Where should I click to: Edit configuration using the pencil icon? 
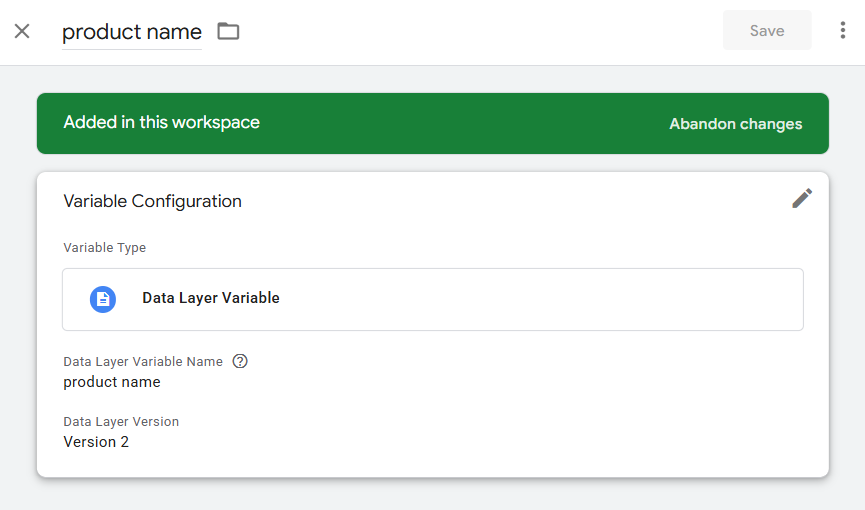[802, 199]
